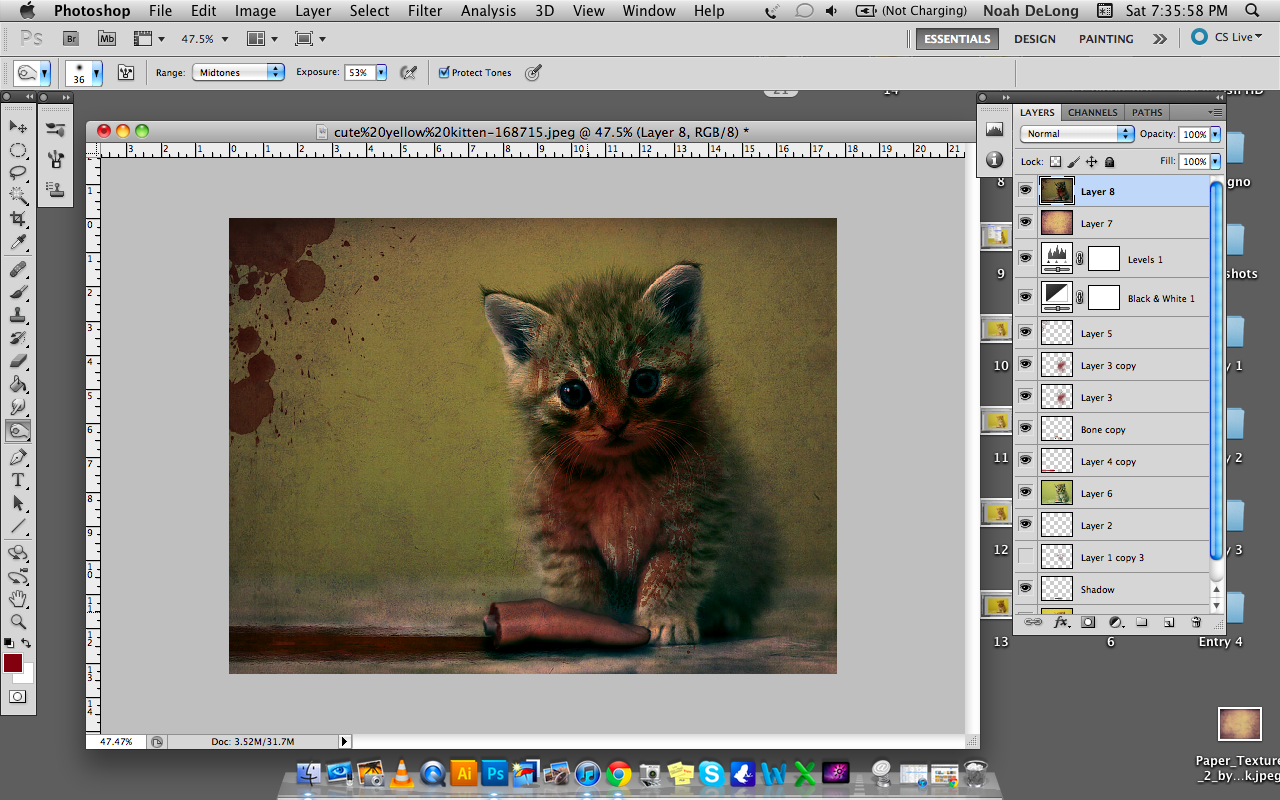Open the blend mode dropdown set to Normal
This screenshot has height=800, width=1280.
pyautogui.click(x=1077, y=134)
